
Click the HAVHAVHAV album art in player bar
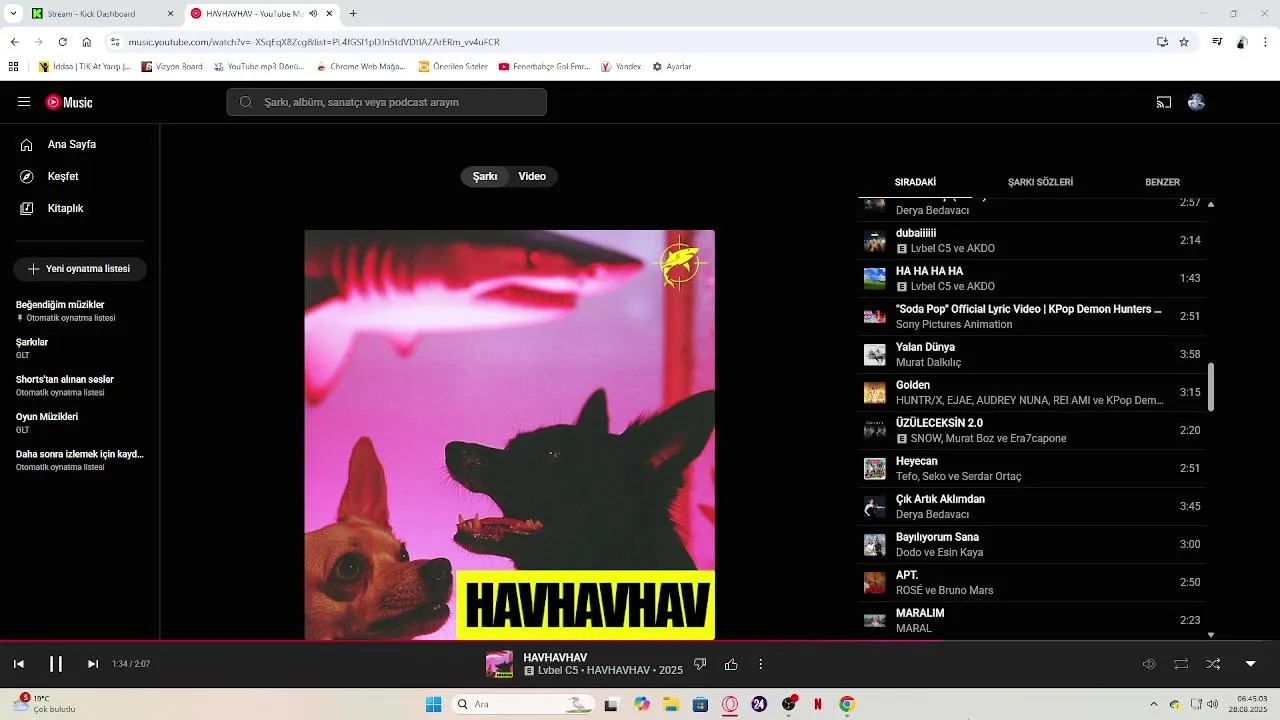pos(499,664)
